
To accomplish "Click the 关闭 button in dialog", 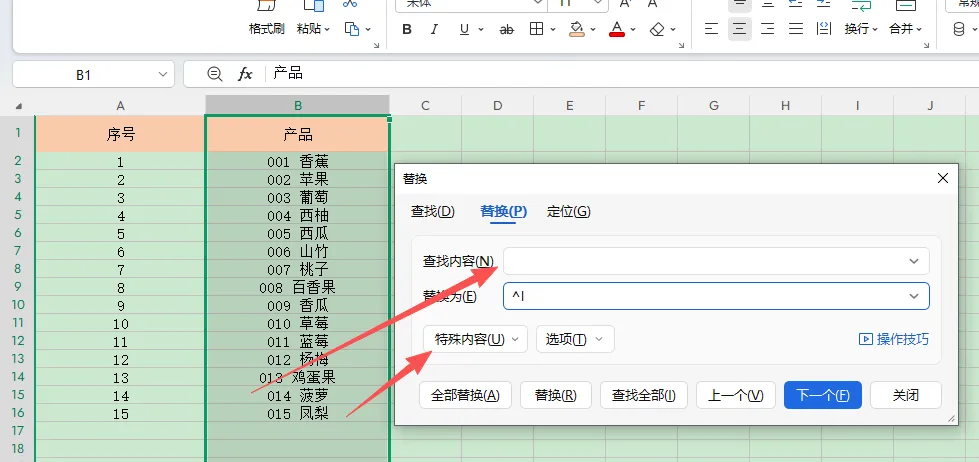I will (x=906, y=395).
